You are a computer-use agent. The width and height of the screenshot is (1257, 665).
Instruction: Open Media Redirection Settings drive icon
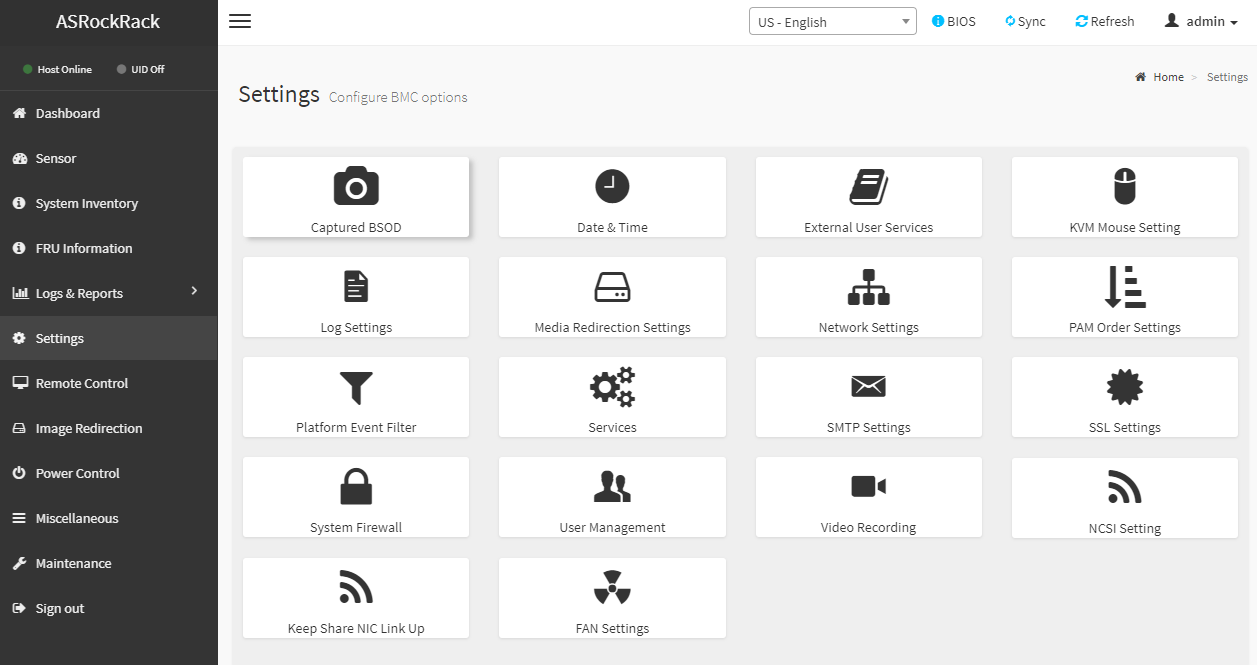pos(612,287)
